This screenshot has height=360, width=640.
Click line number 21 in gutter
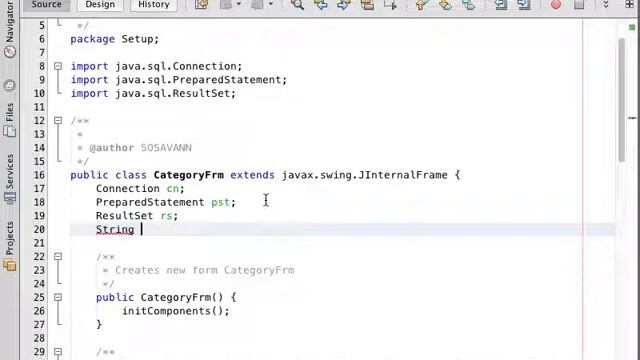pyautogui.click(x=39, y=243)
